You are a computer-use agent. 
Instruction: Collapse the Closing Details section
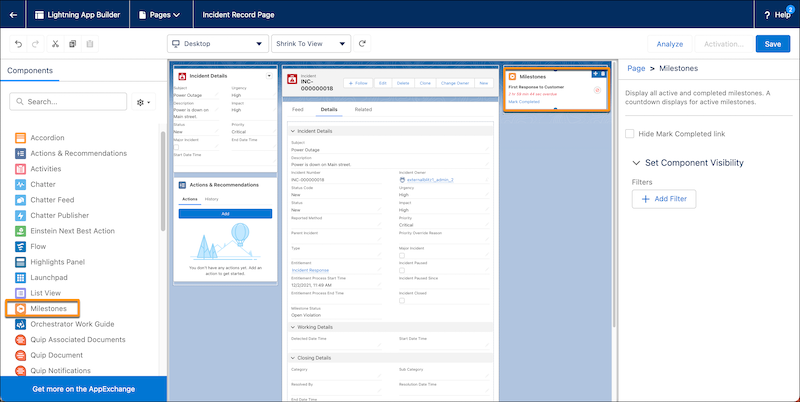(293, 358)
